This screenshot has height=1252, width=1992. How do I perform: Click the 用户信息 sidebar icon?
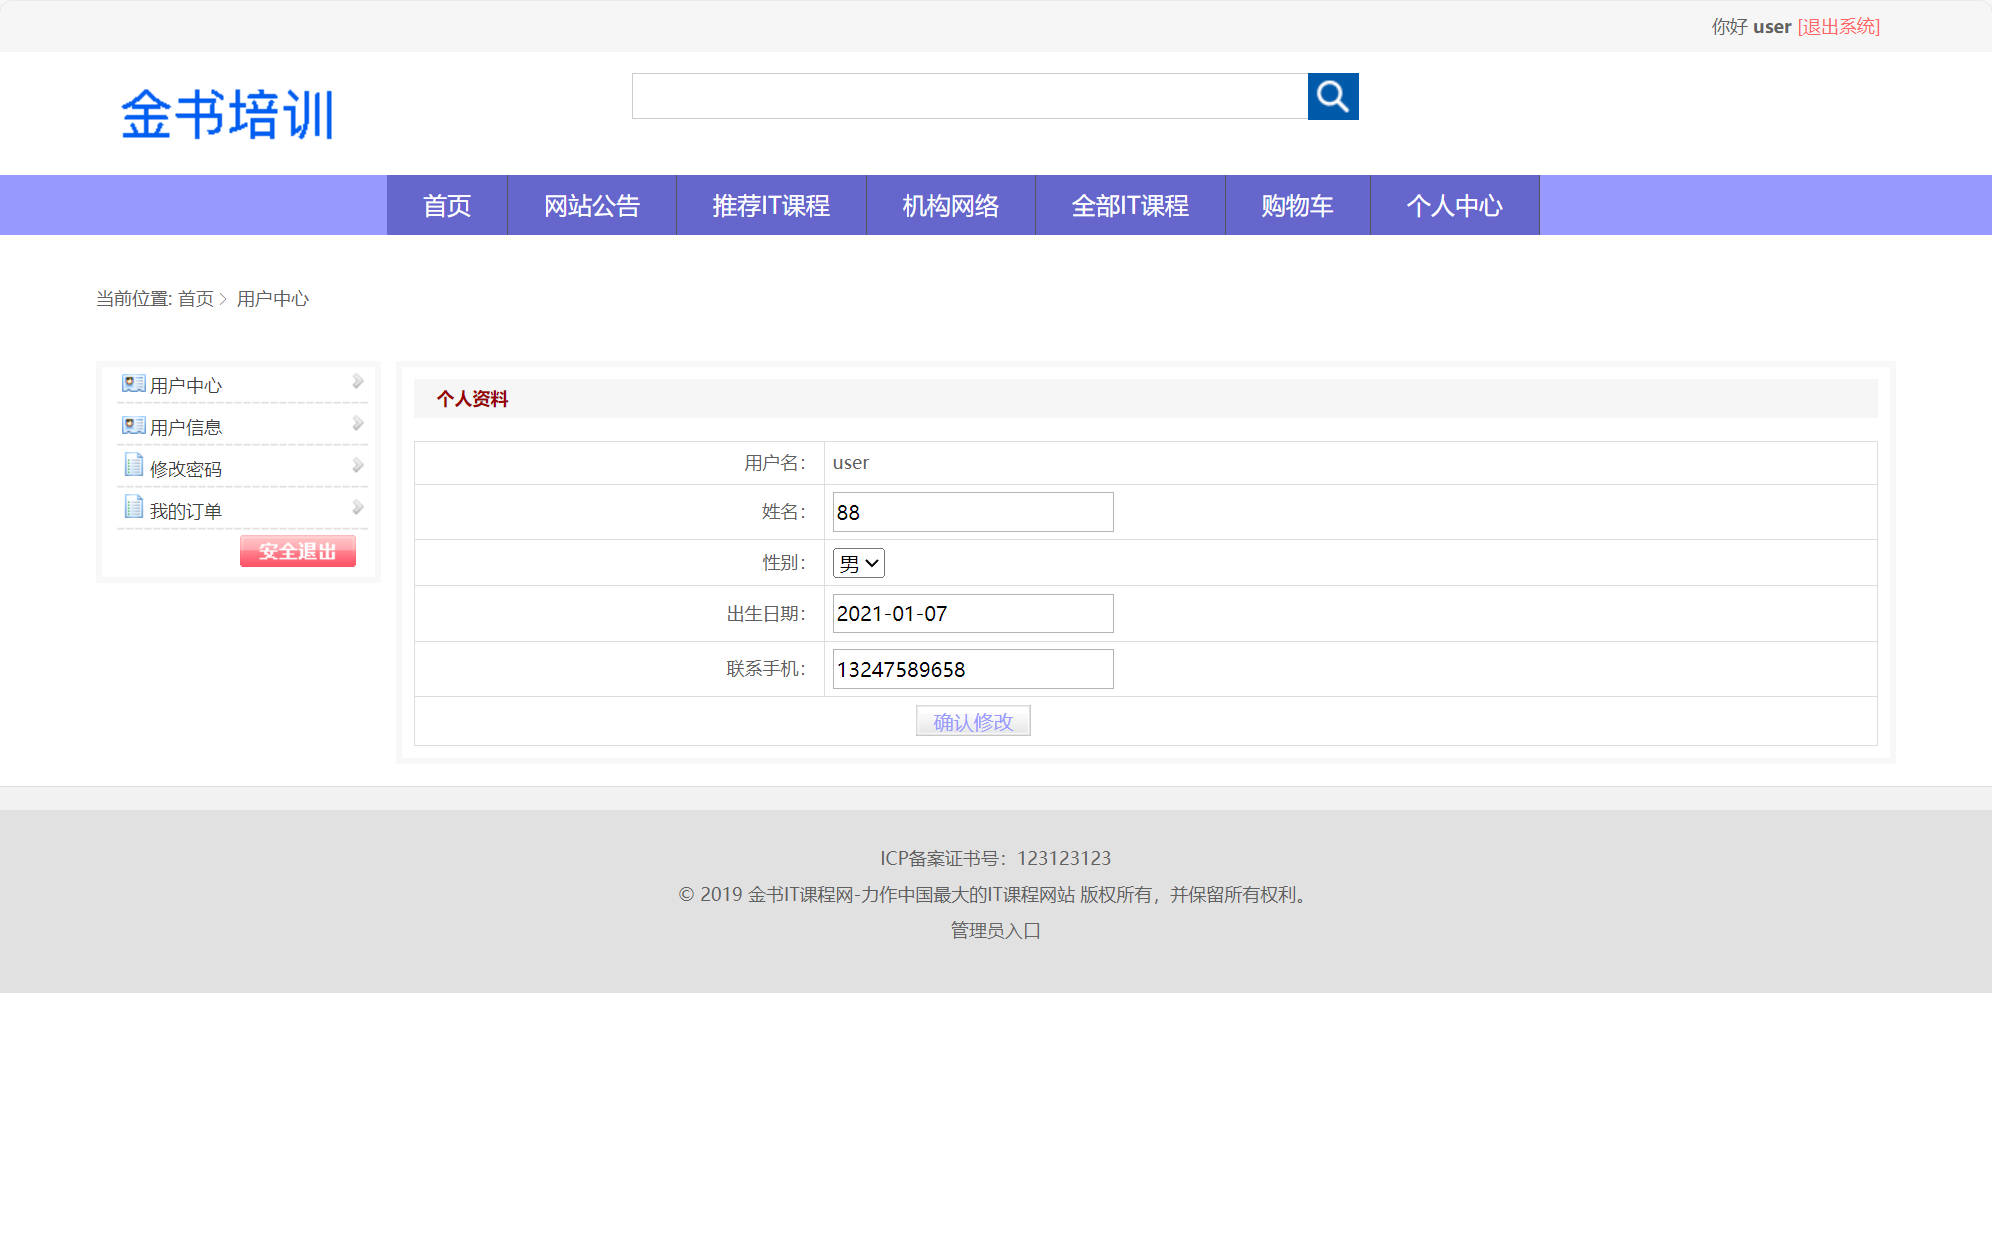pyautogui.click(x=131, y=424)
